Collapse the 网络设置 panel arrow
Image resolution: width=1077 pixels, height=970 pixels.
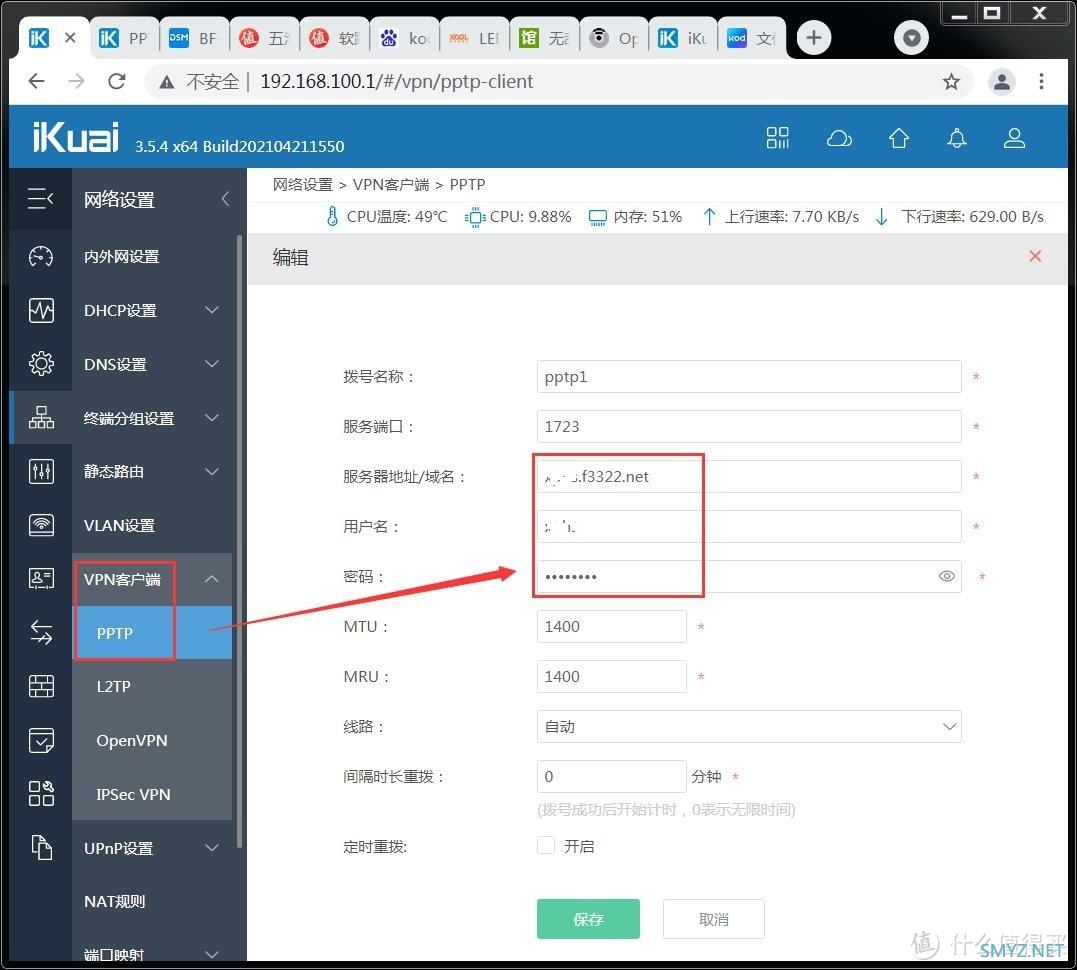coord(225,199)
